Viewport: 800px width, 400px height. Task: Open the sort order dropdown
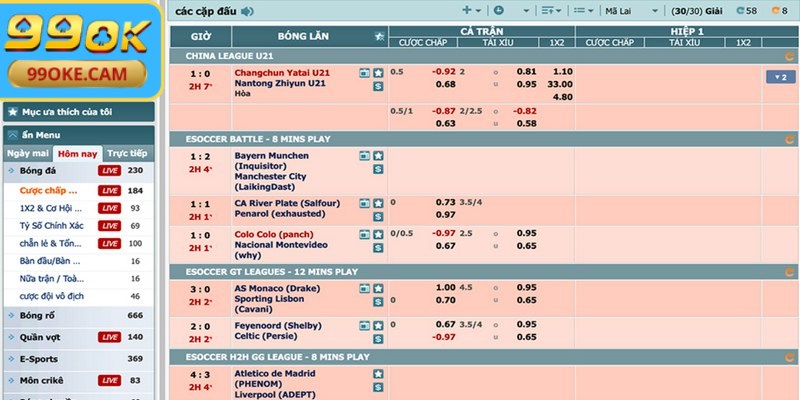tap(551, 10)
